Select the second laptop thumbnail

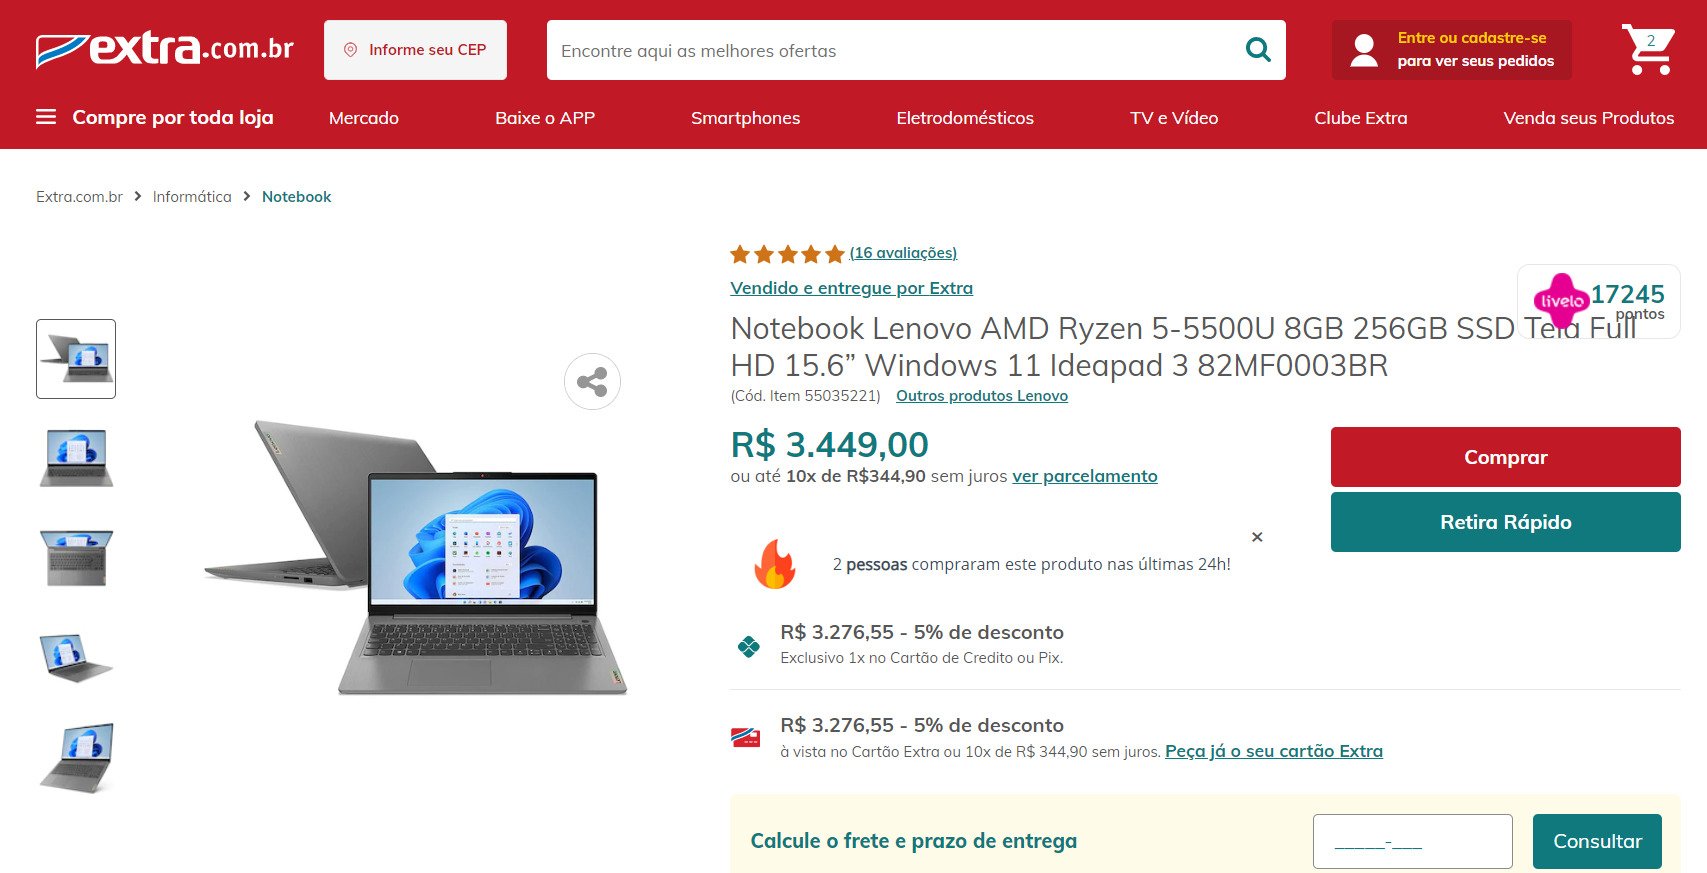[x=76, y=458]
